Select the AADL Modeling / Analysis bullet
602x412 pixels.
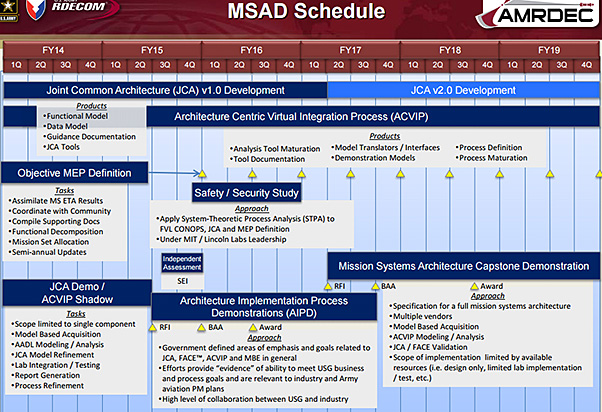pyautogui.click(x=58, y=344)
